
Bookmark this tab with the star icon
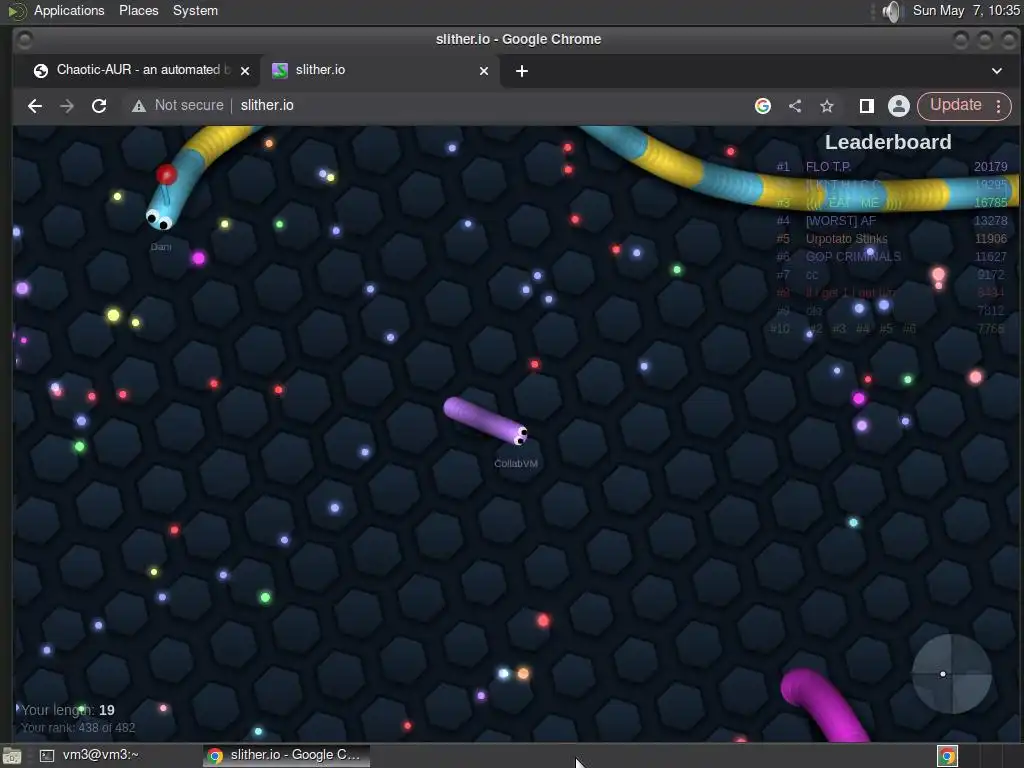[x=827, y=106]
